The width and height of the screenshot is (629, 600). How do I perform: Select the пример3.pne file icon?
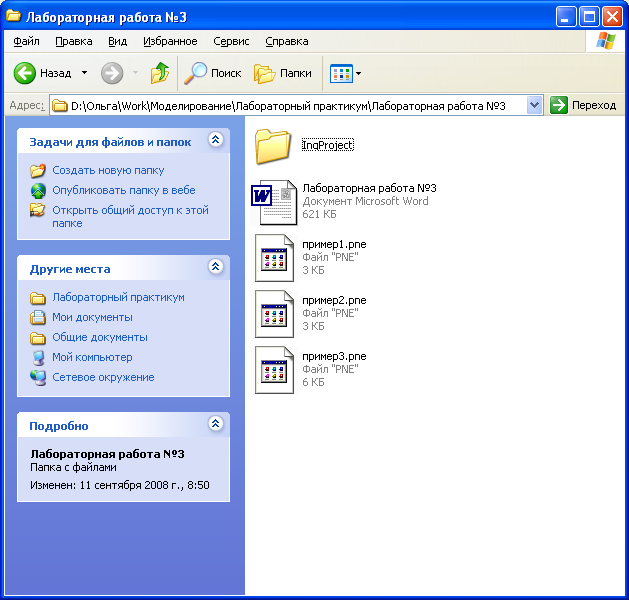coord(274,370)
